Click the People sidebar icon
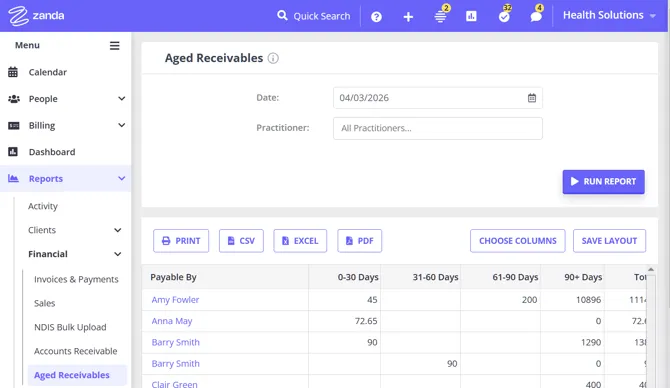This screenshot has height=388, width=670. (x=14, y=99)
